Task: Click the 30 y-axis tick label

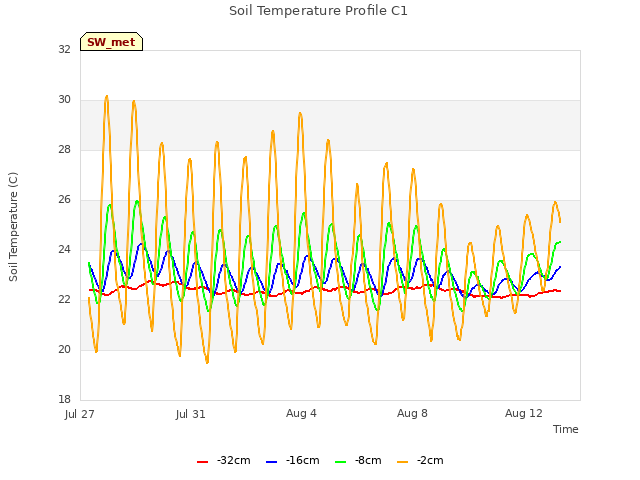Action: point(64,100)
